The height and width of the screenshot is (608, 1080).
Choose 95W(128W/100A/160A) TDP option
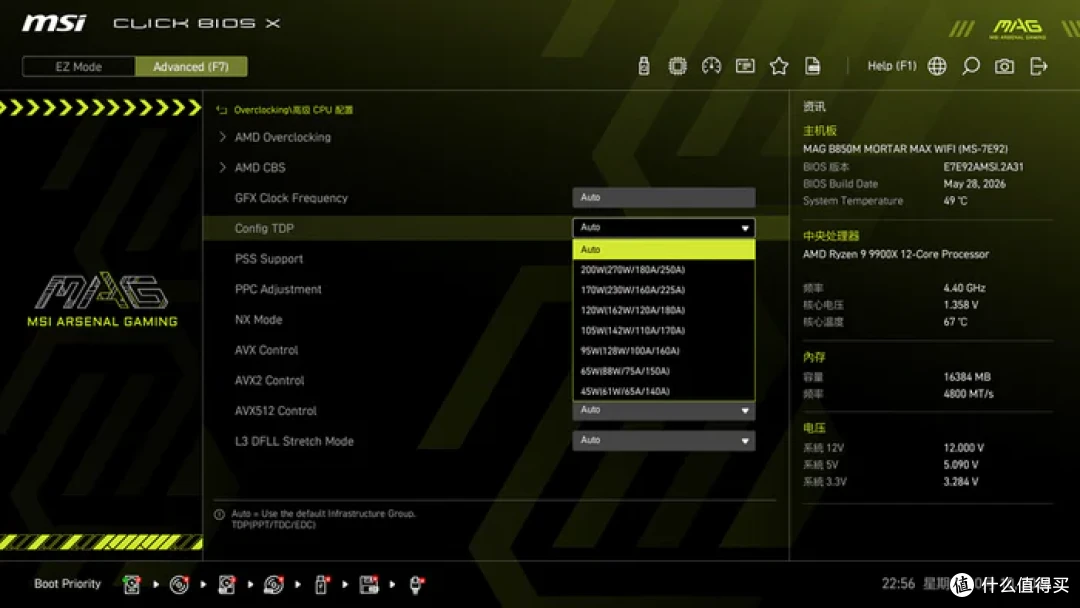click(663, 351)
